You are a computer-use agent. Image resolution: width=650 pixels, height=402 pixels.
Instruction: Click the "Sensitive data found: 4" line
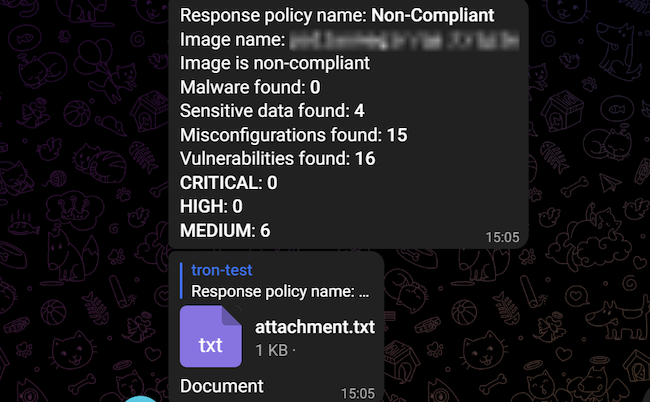tap(272, 110)
